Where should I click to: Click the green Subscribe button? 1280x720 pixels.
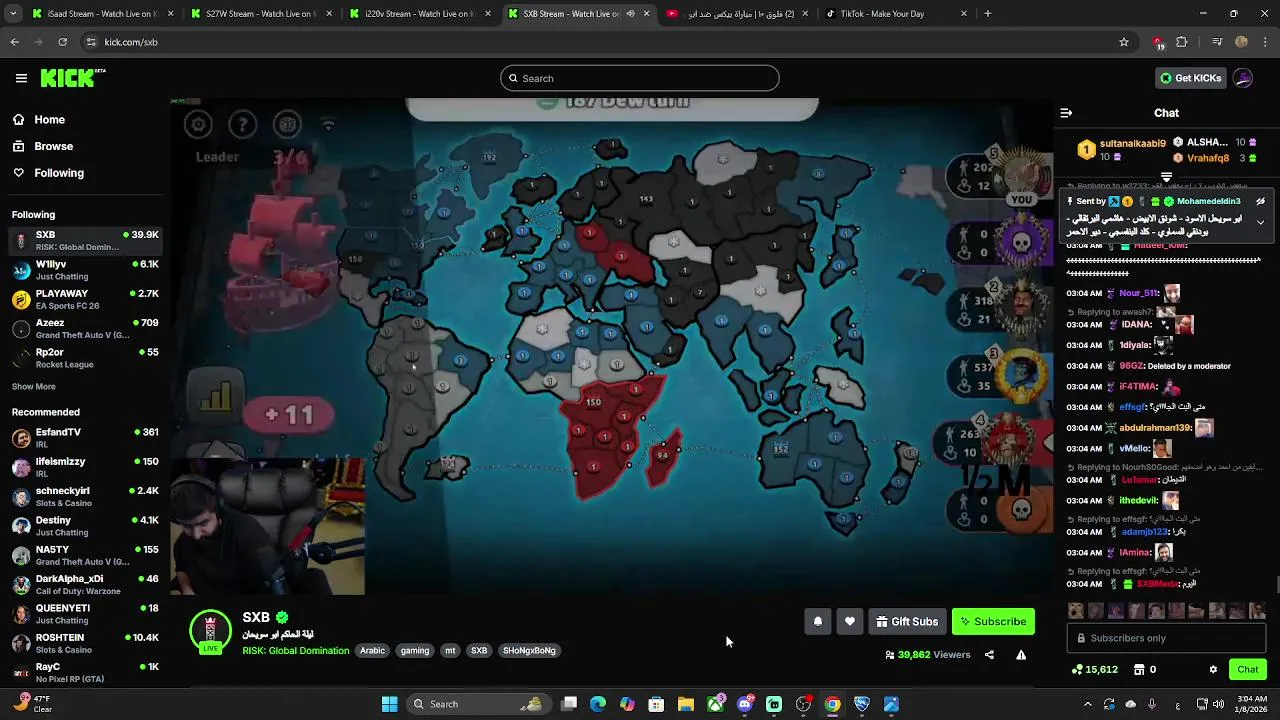(x=993, y=622)
